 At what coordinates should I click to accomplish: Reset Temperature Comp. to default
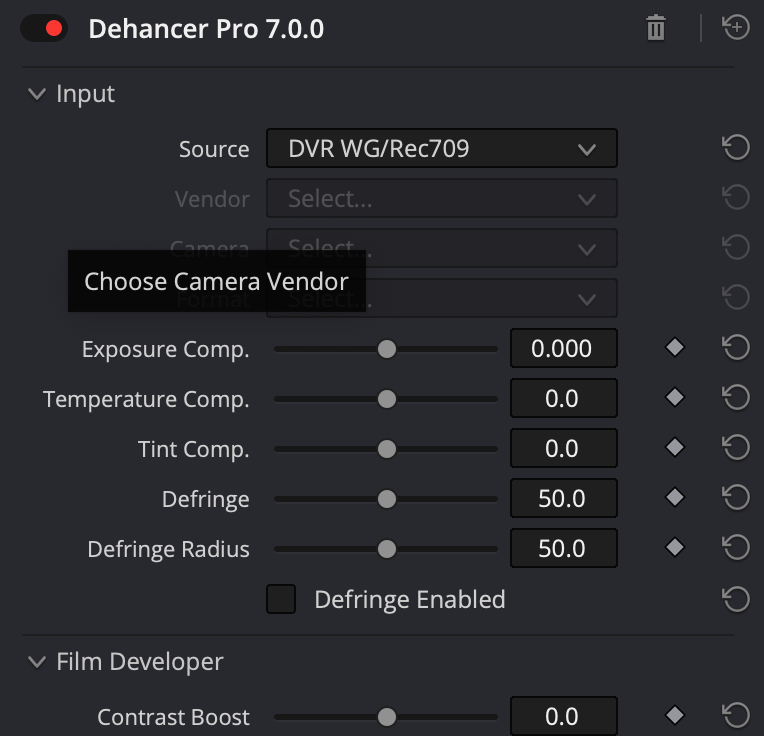pos(735,397)
